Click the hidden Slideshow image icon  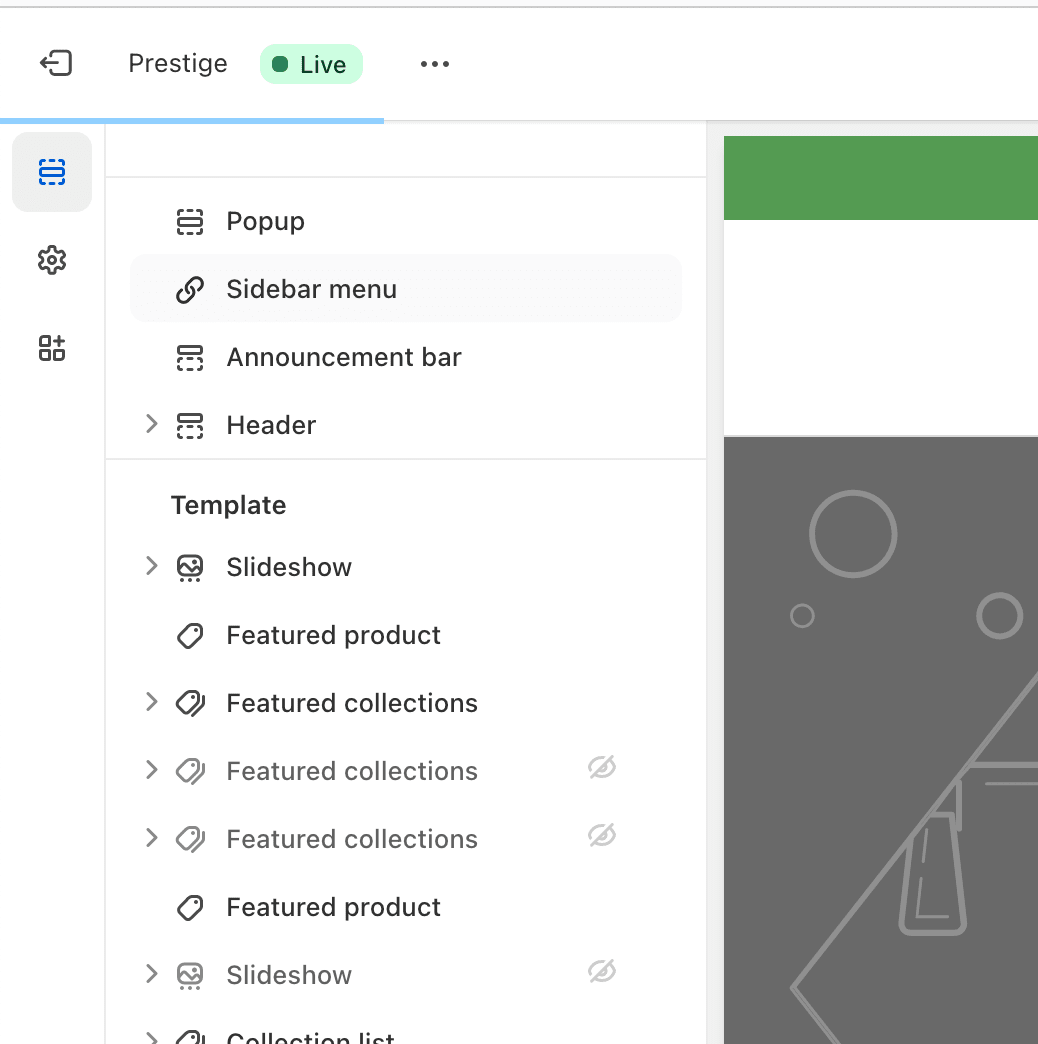click(190, 975)
